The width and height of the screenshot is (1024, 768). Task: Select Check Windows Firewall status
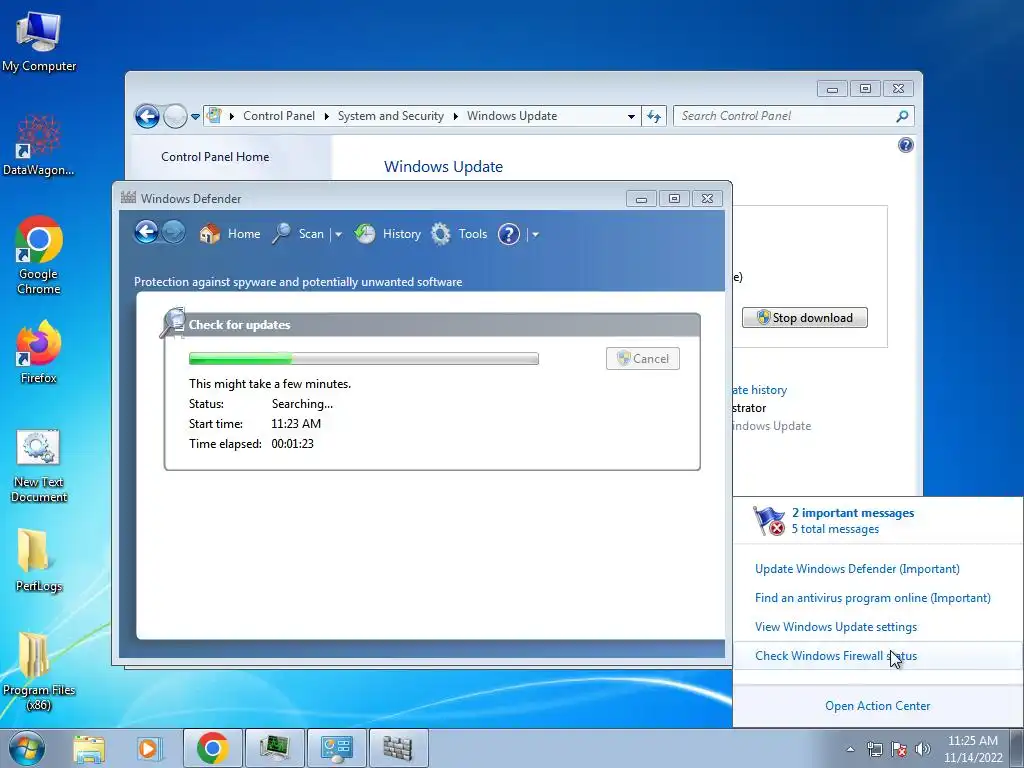[x=836, y=656]
